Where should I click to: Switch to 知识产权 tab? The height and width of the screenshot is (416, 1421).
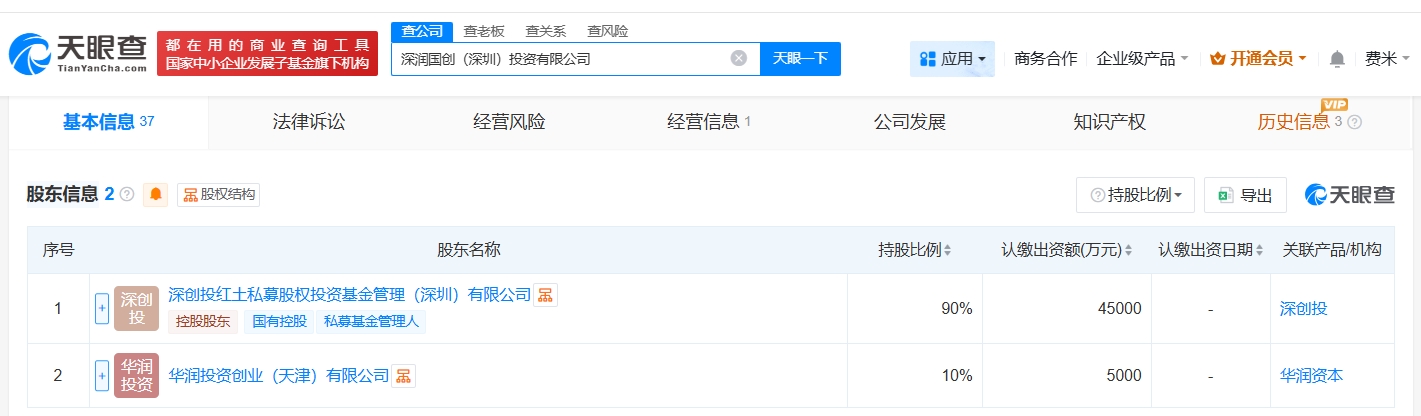point(1109,122)
